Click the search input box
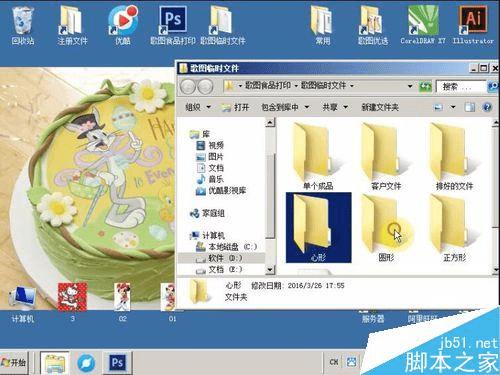 point(462,87)
